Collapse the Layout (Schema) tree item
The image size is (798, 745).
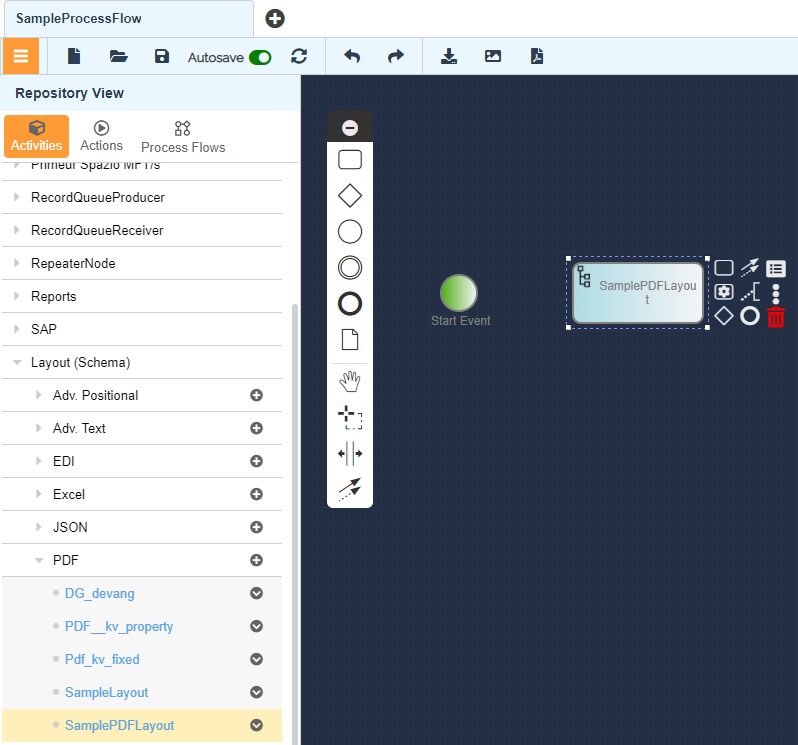coord(17,362)
